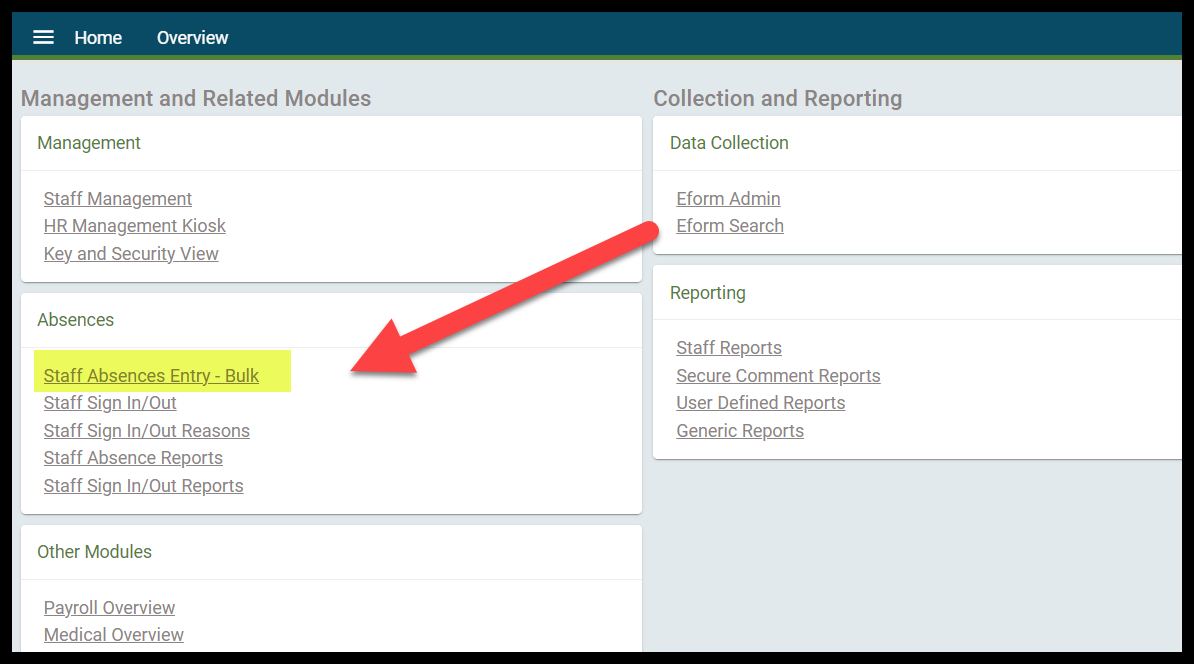Open Payroll Overview module
This screenshot has width=1194, height=664.
click(x=109, y=608)
